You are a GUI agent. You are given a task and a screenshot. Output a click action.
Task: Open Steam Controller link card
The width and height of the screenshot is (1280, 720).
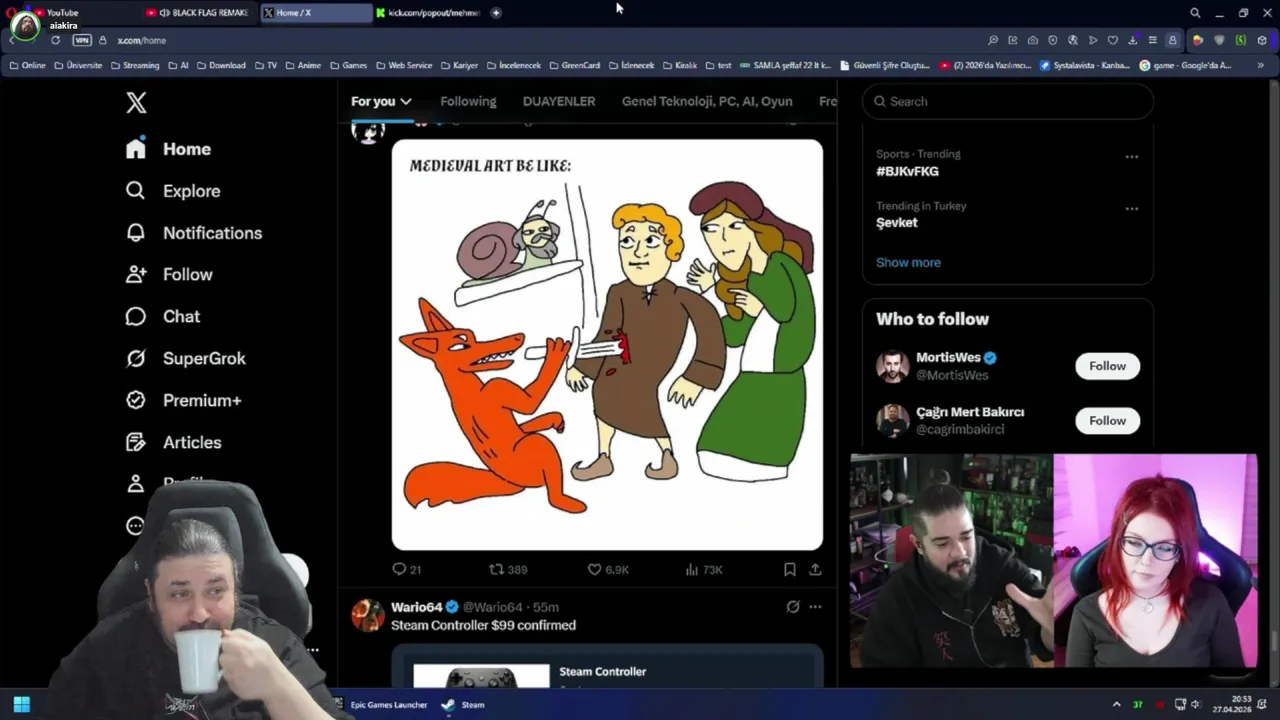(607, 667)
